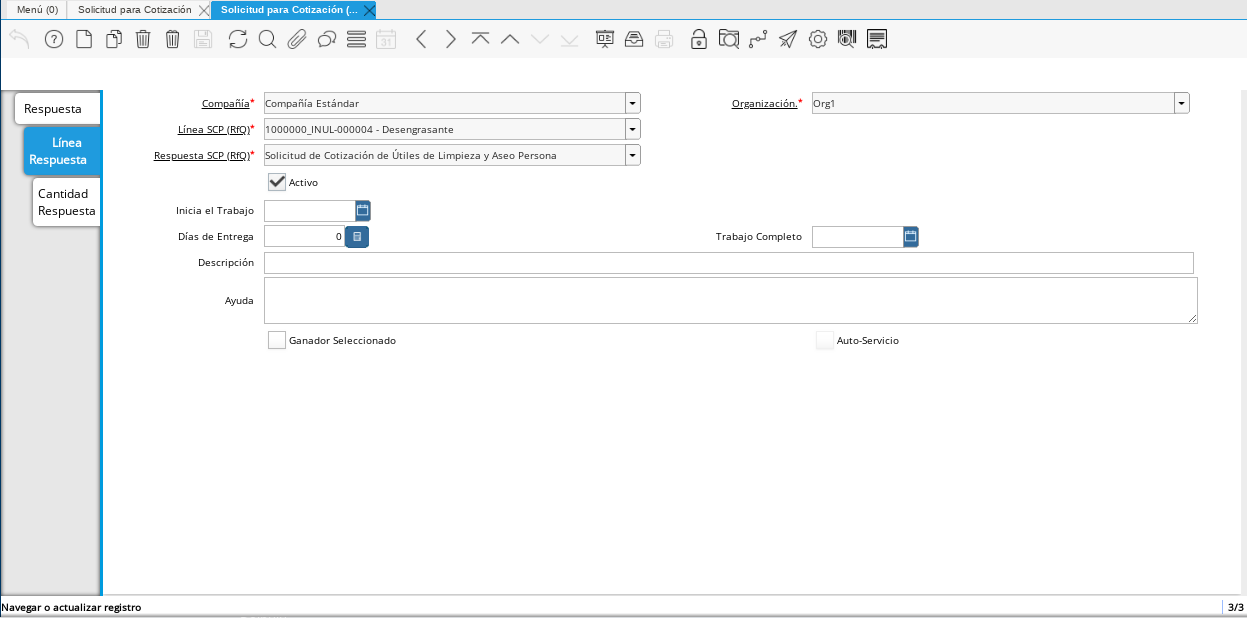Go to detail tab with right chevron

click(x=451, y=39)
